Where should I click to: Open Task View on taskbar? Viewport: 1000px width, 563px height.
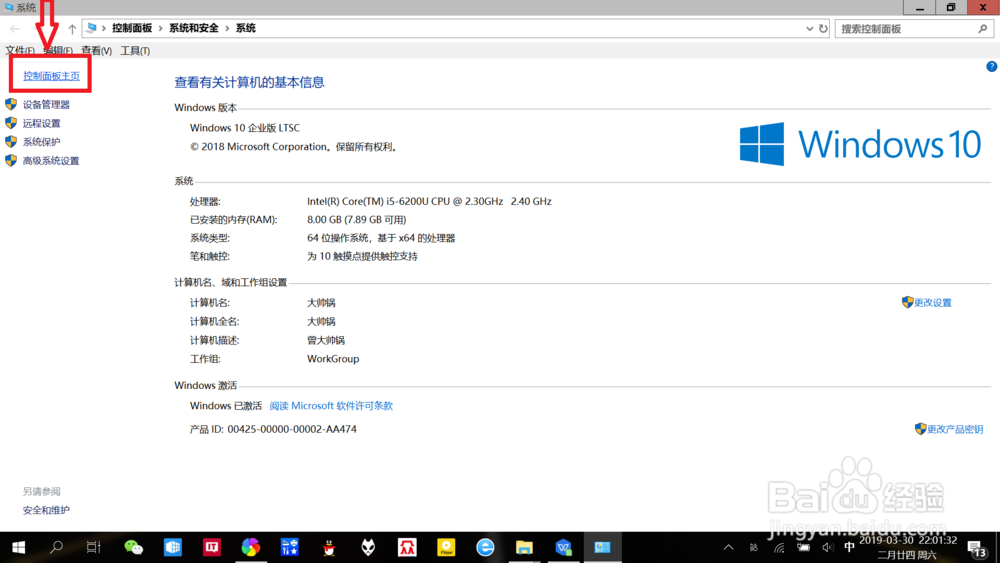[x=93, y=547]
